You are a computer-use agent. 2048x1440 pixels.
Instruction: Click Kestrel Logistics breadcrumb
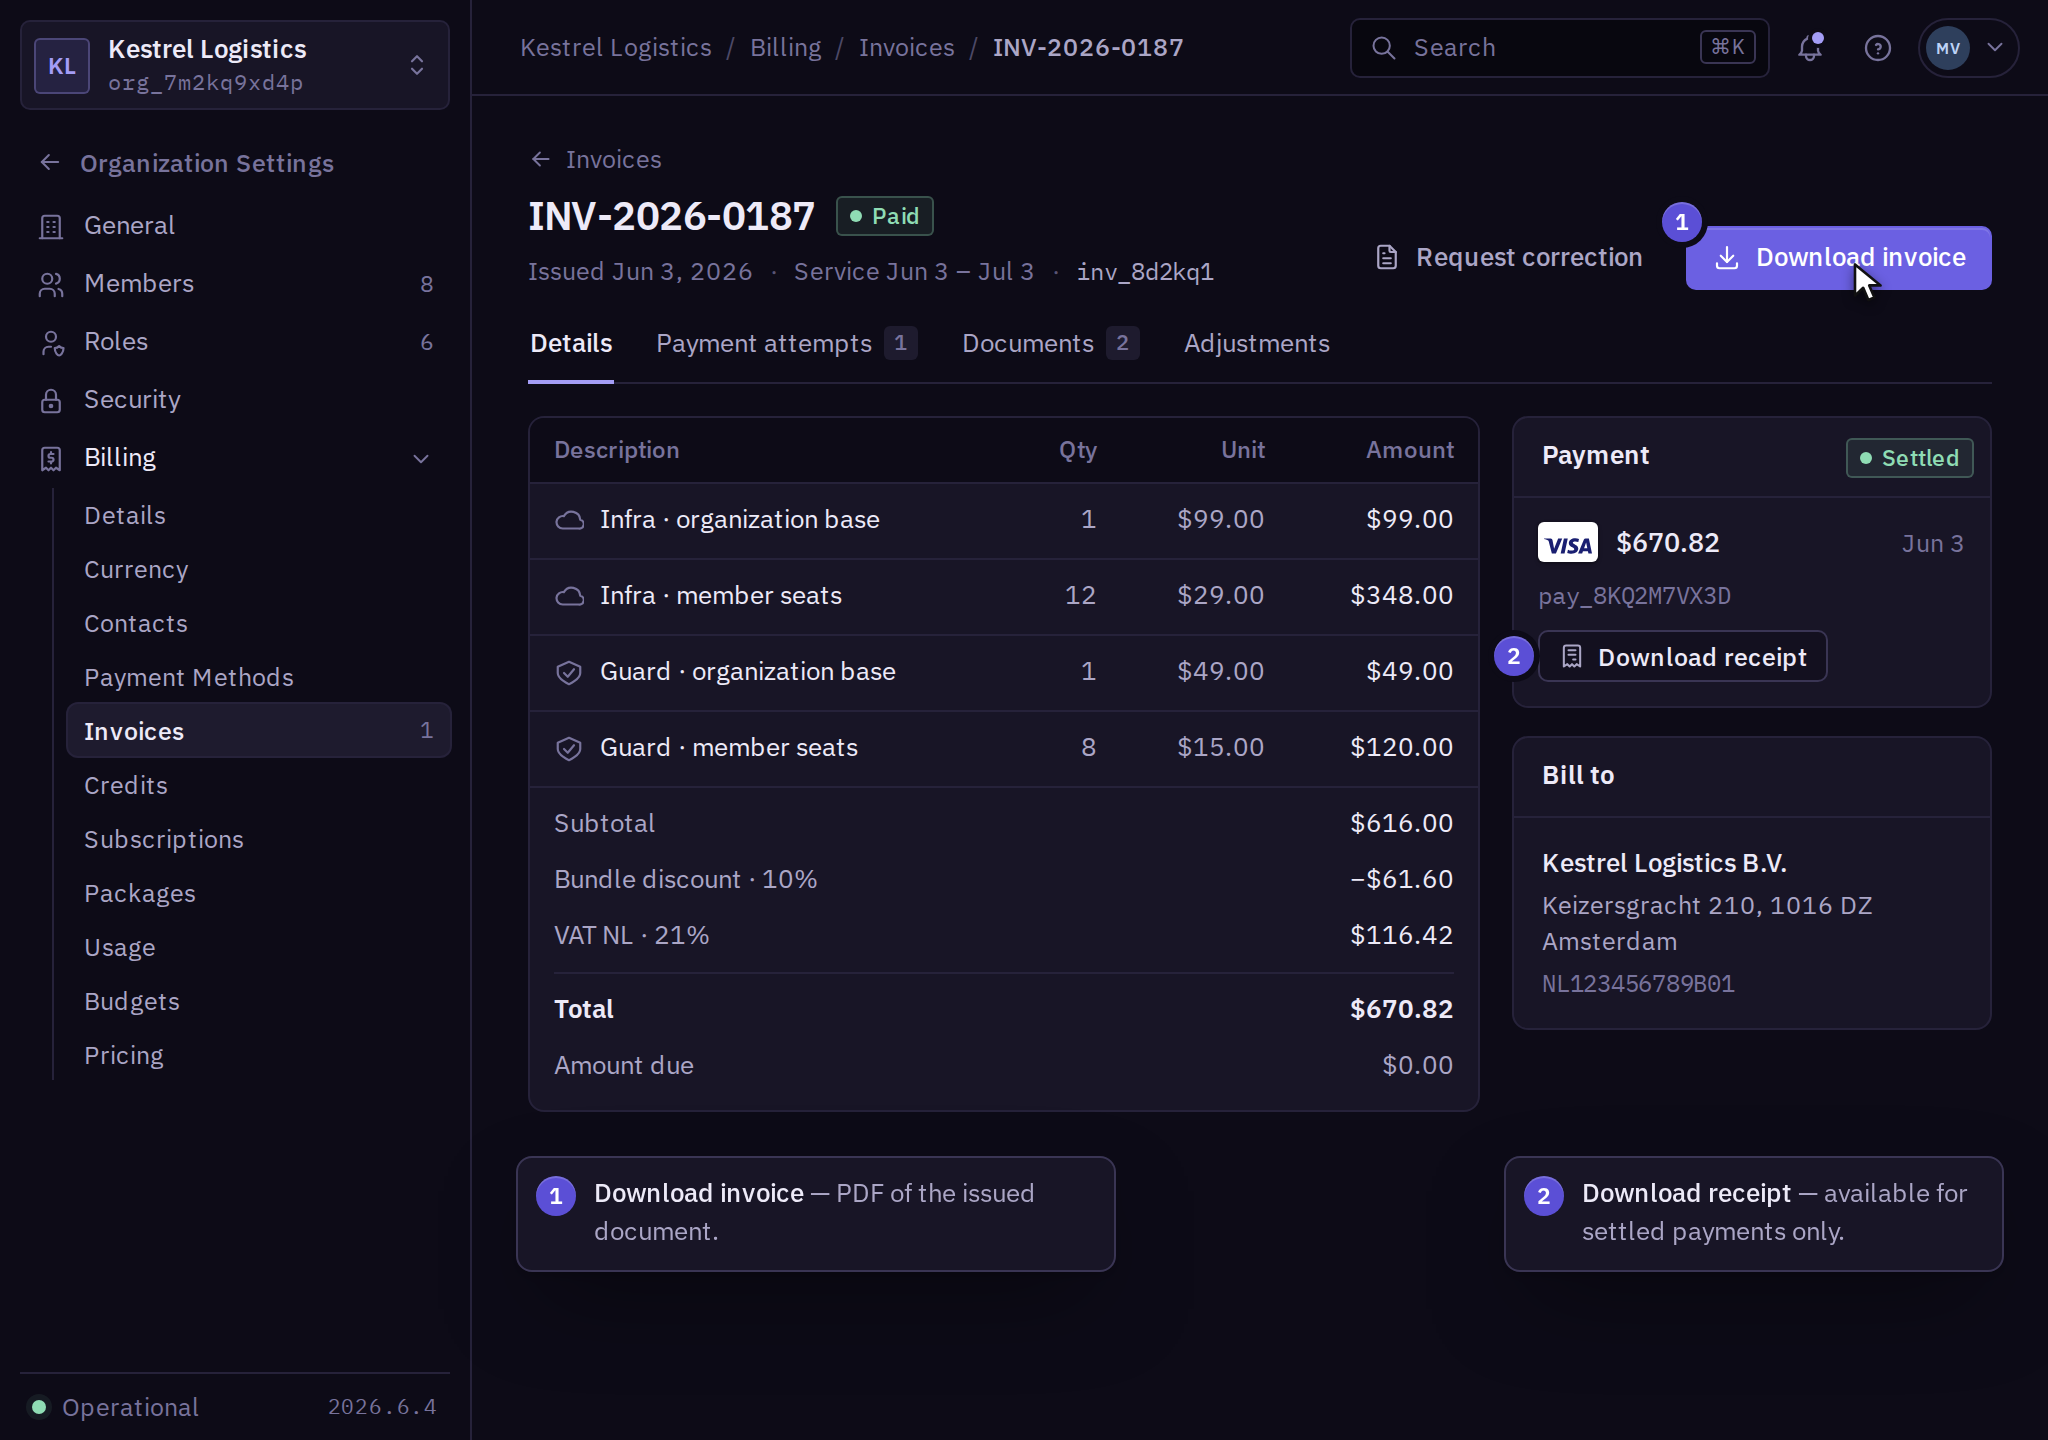tap(616, 48)
